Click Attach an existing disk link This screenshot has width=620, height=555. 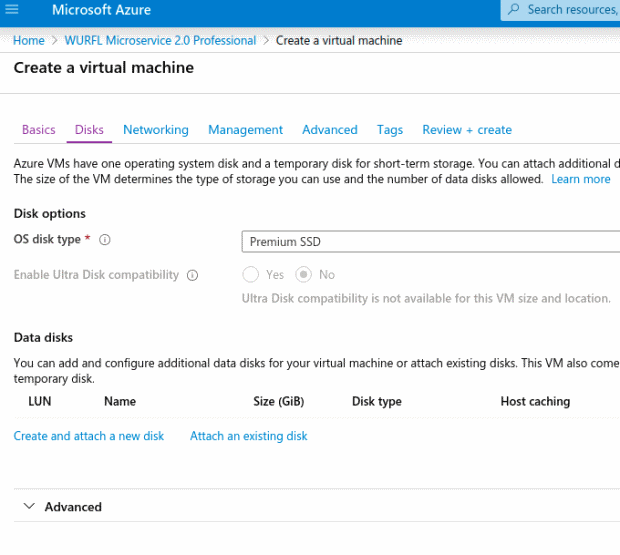tap(248, 436)
